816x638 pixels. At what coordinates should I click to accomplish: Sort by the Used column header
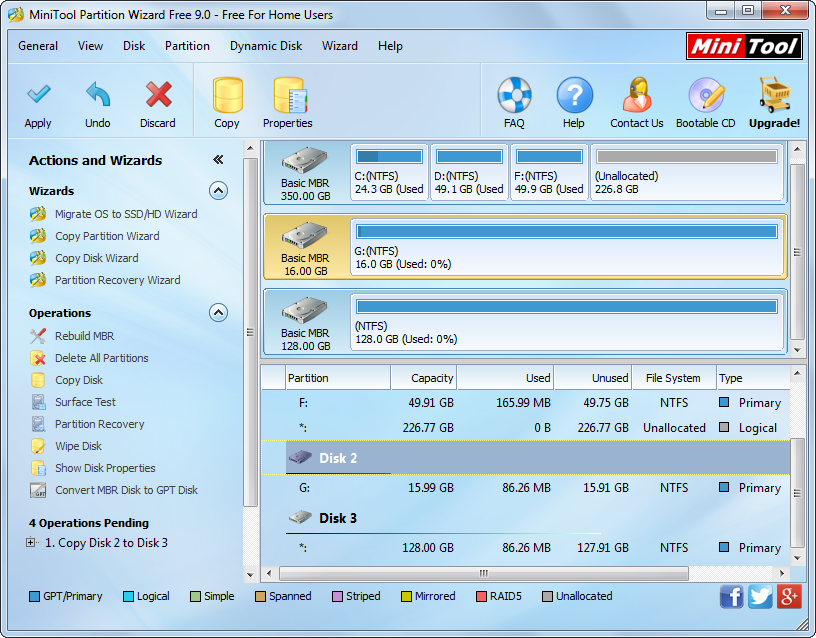coord(505,378)
